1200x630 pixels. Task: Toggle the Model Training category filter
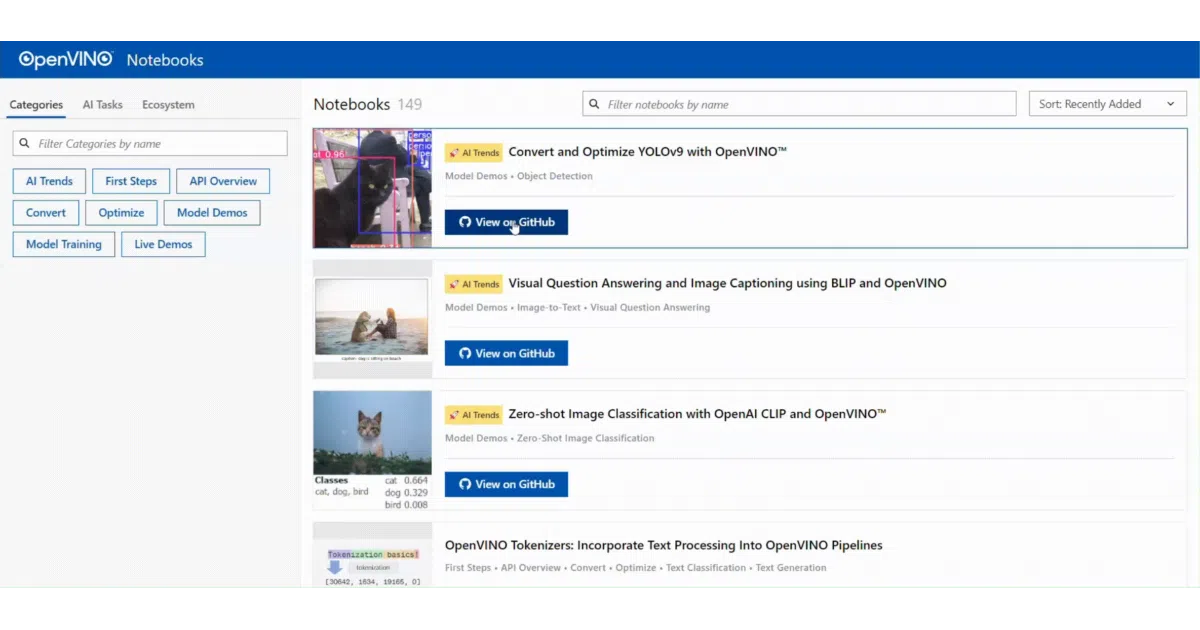[64, 244]
